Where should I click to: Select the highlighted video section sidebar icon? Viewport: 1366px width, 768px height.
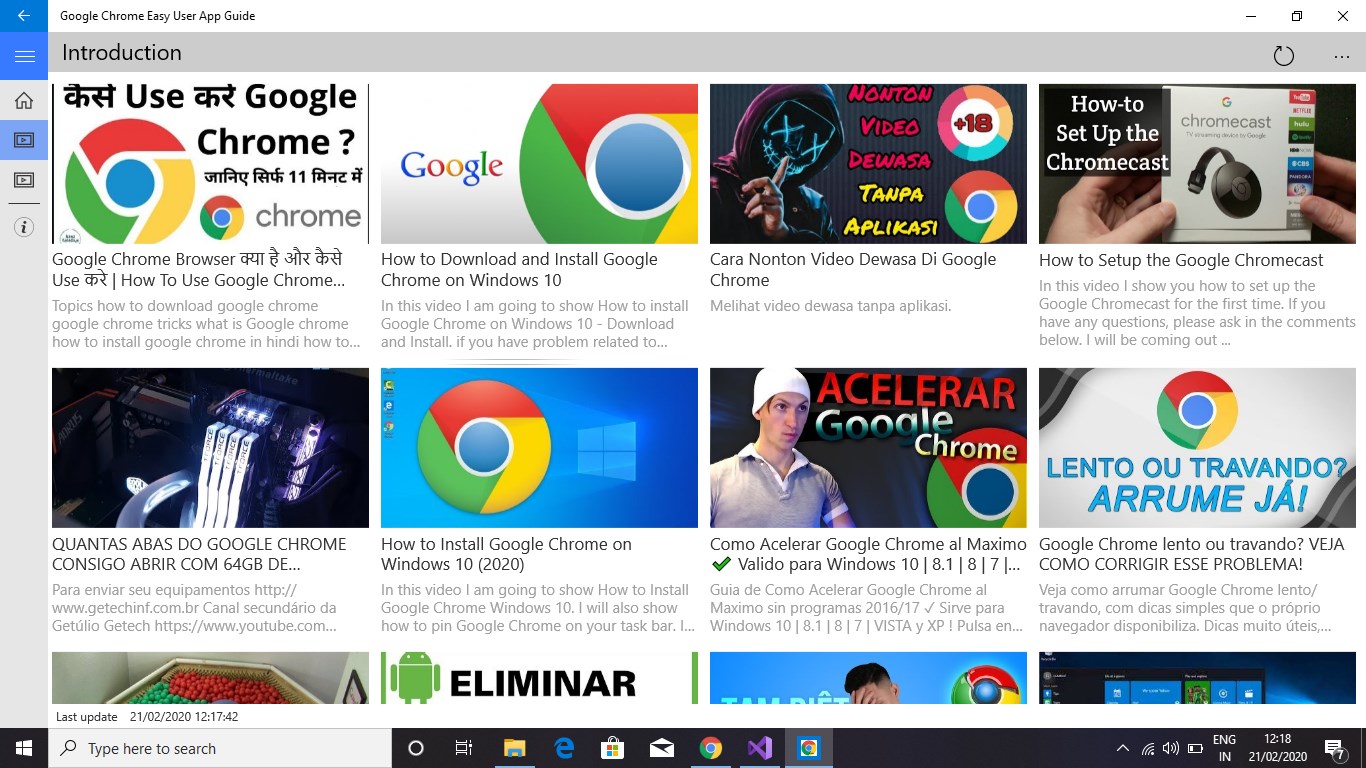24,140
